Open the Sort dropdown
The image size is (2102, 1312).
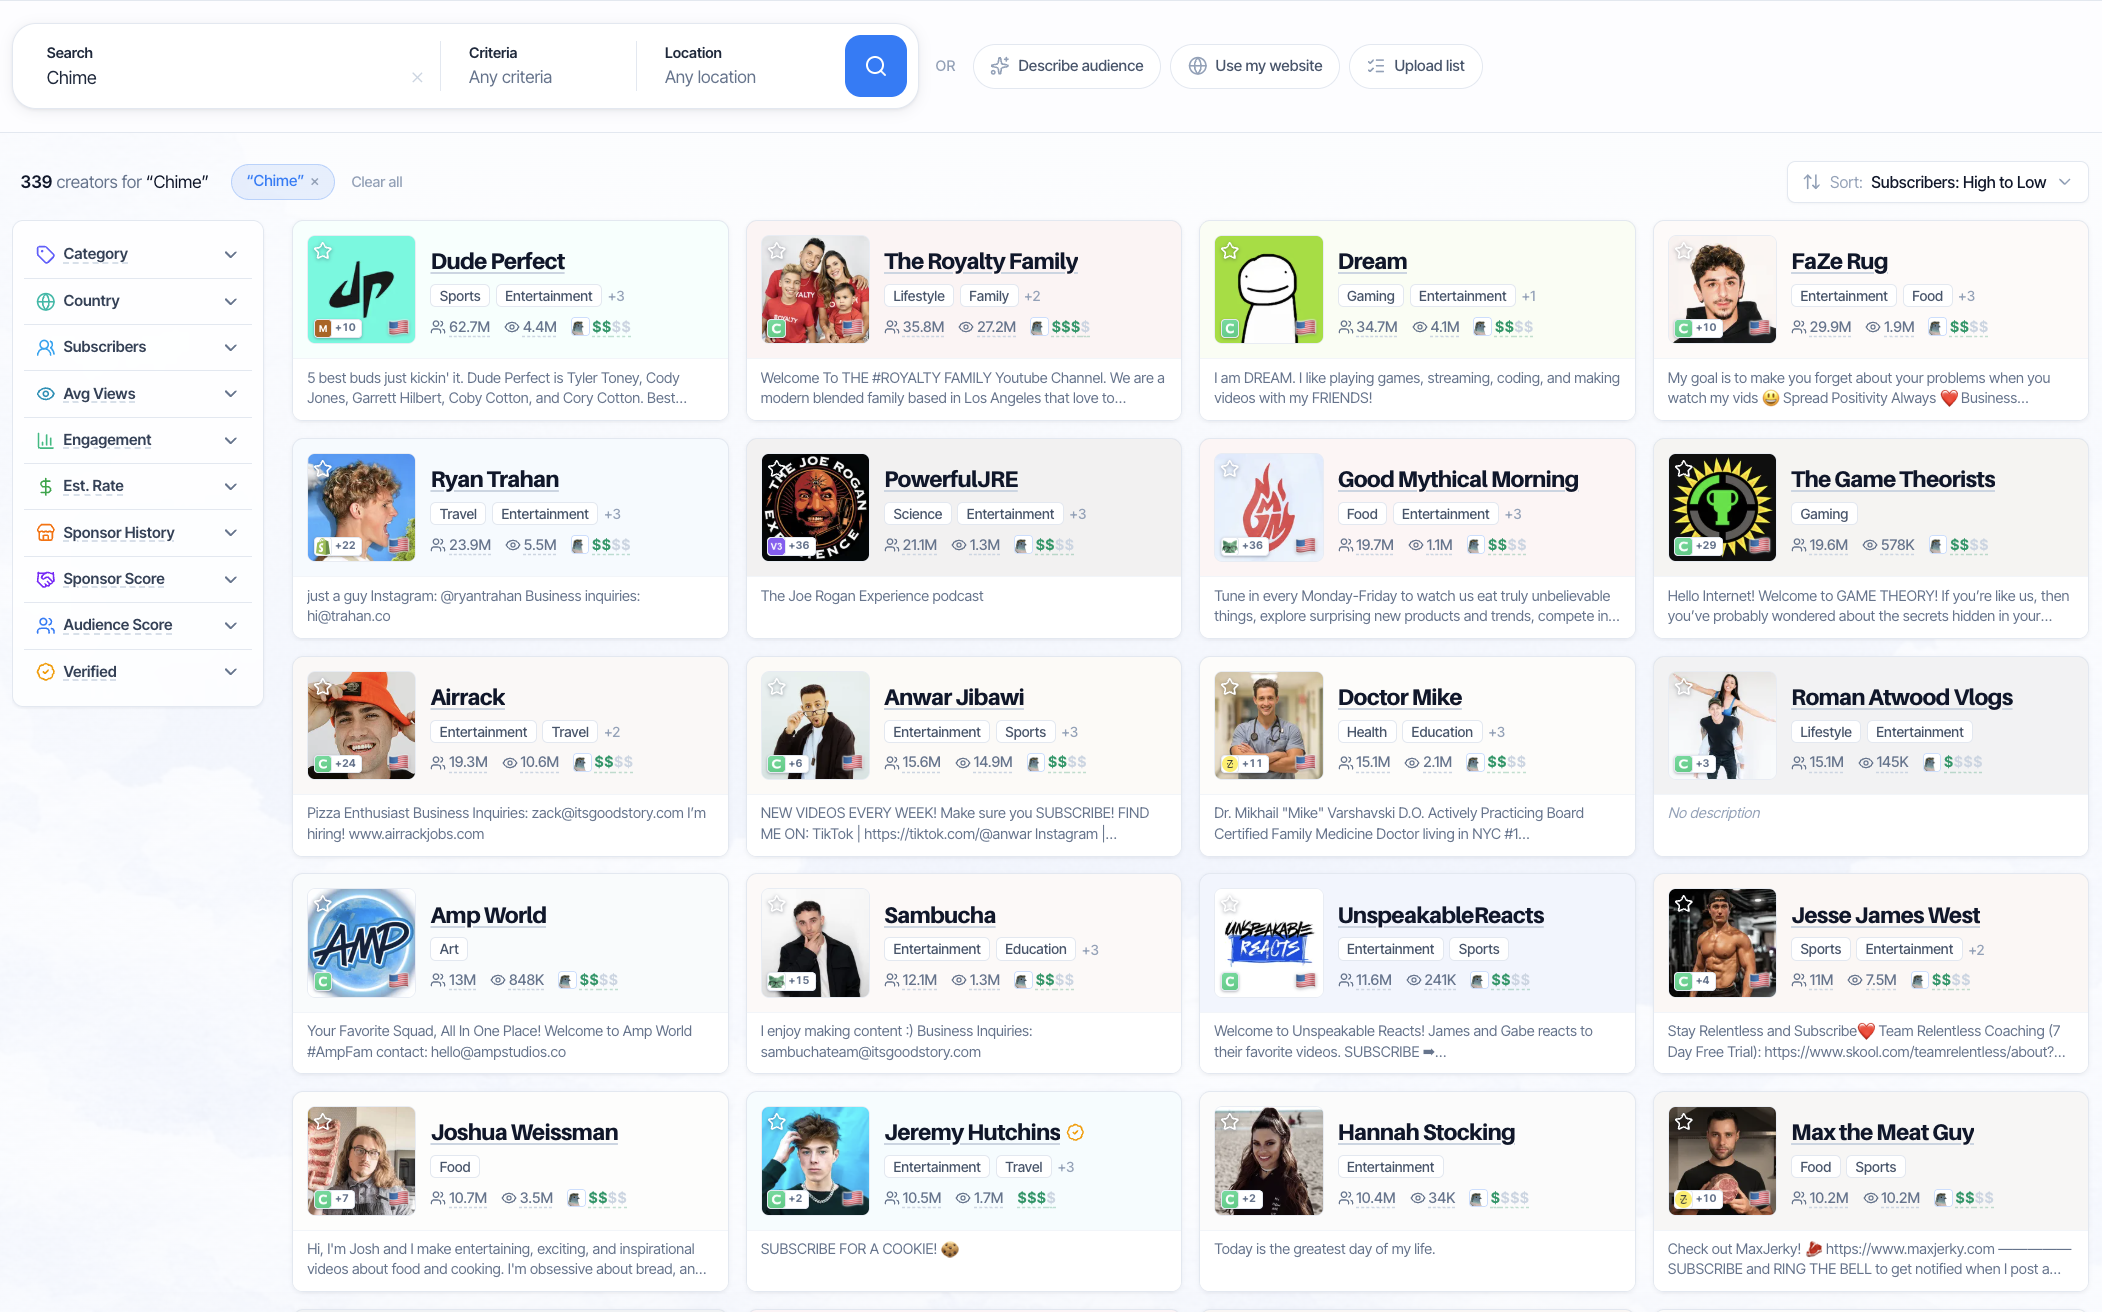coord(1937,182)
